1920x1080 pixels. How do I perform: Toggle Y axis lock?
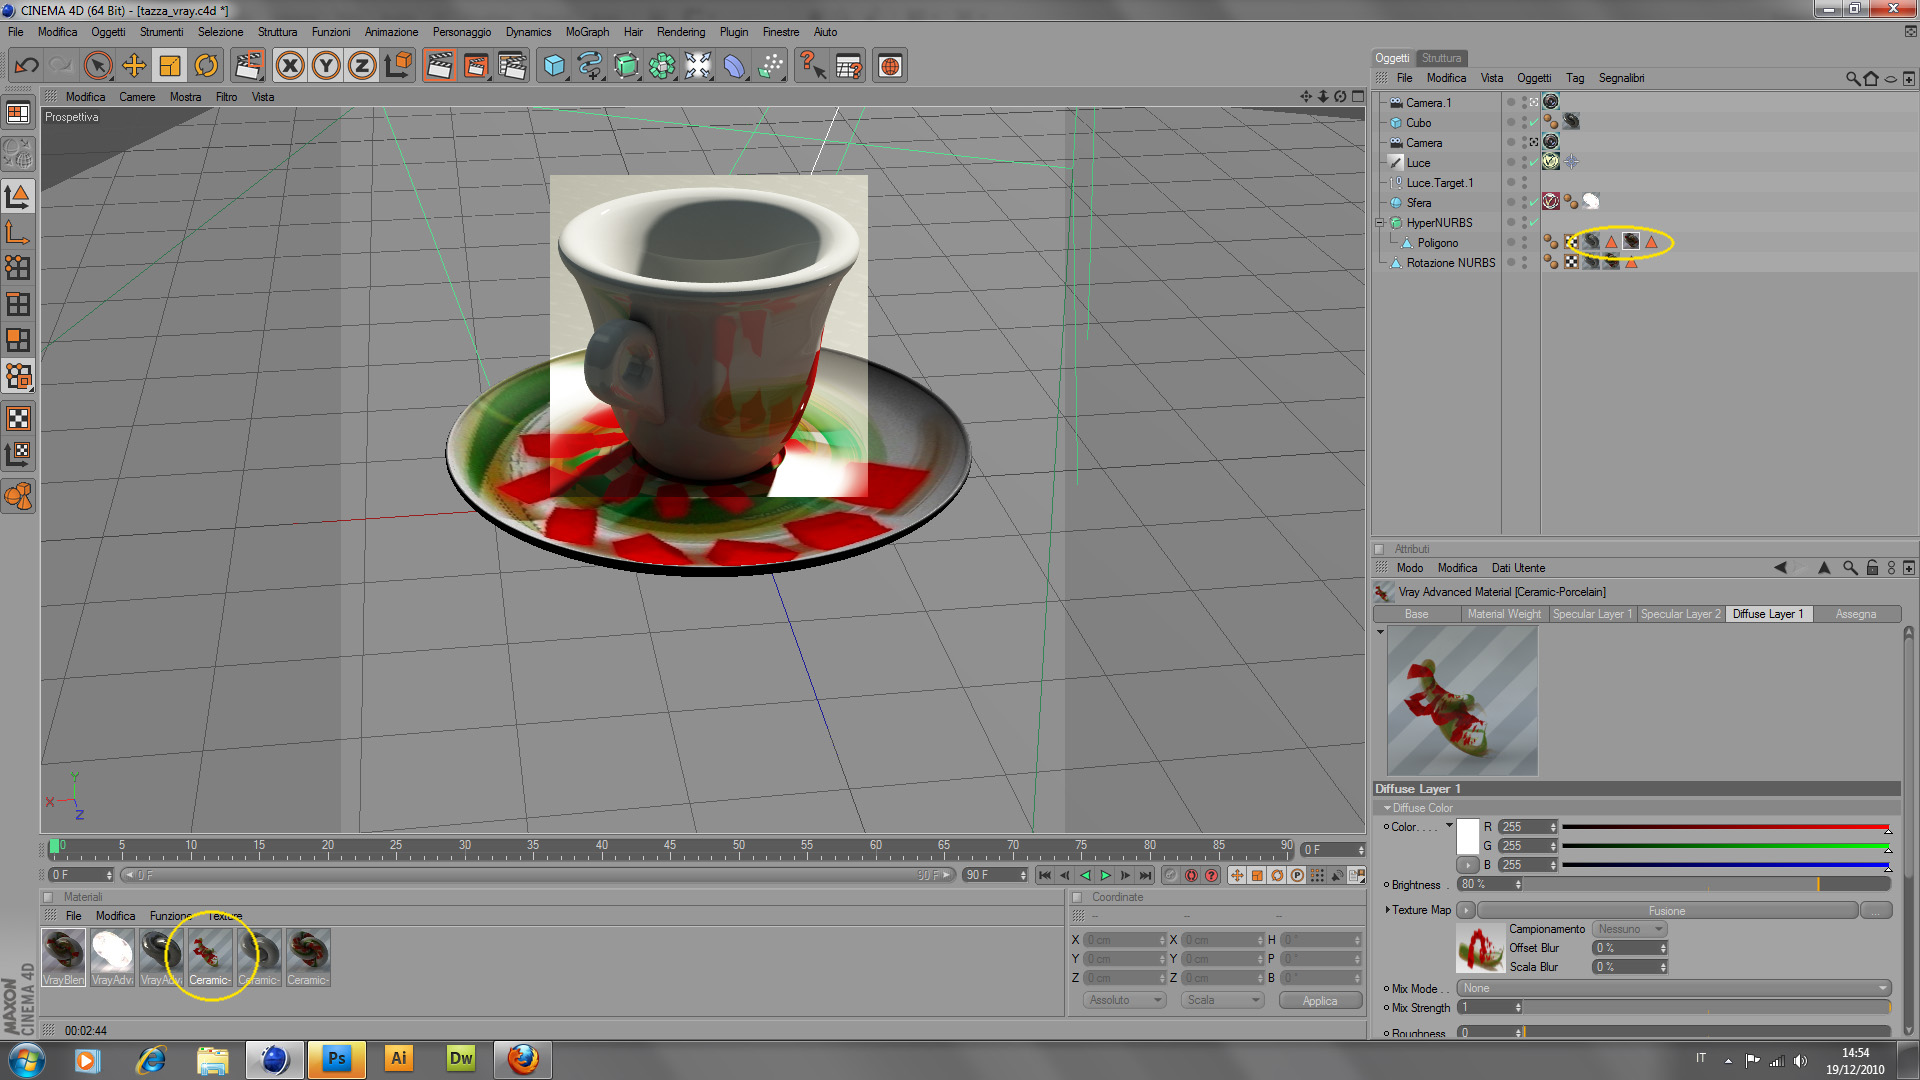(x=326, y=66)
